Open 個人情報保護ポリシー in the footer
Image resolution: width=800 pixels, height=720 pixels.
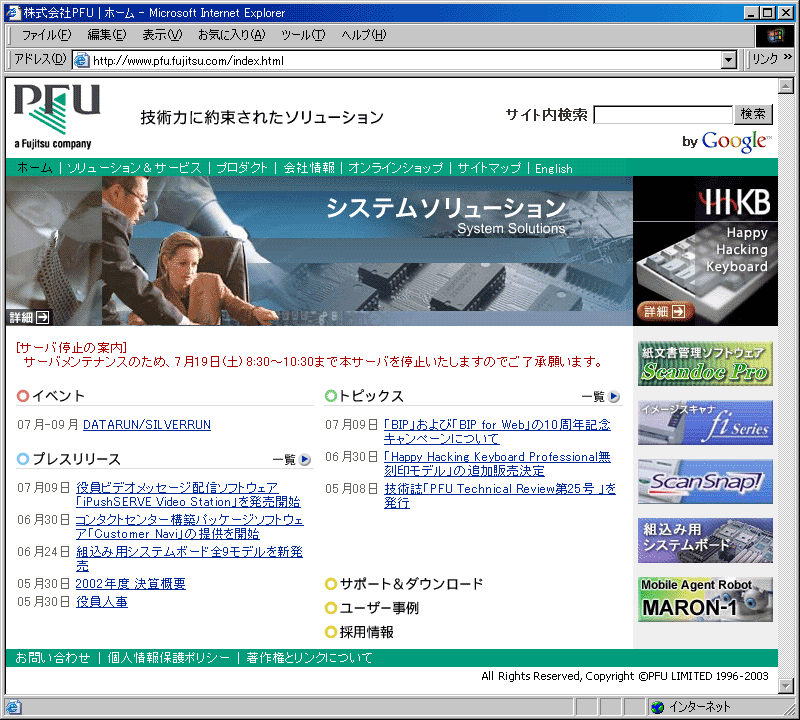click(x=168, y=658)
